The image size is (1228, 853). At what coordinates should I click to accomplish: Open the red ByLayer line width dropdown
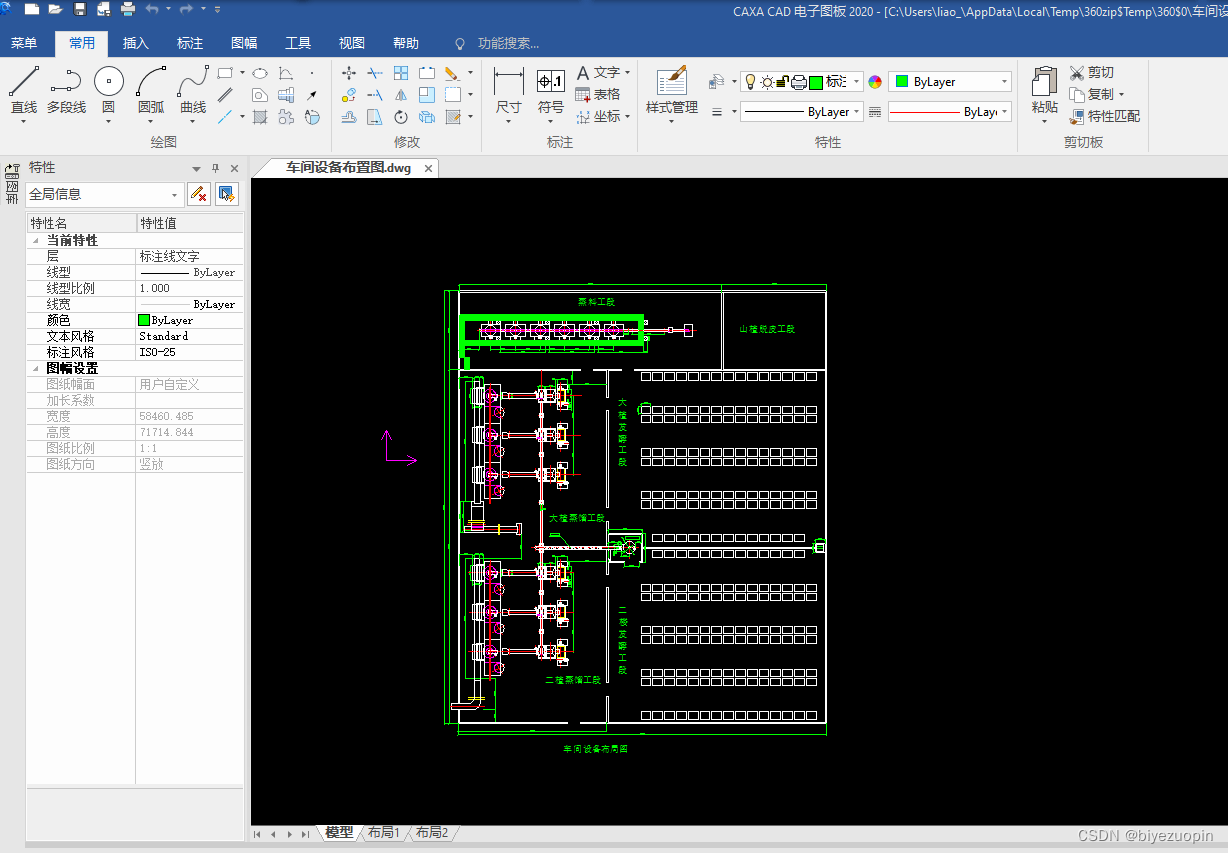[x=949, y=112]
